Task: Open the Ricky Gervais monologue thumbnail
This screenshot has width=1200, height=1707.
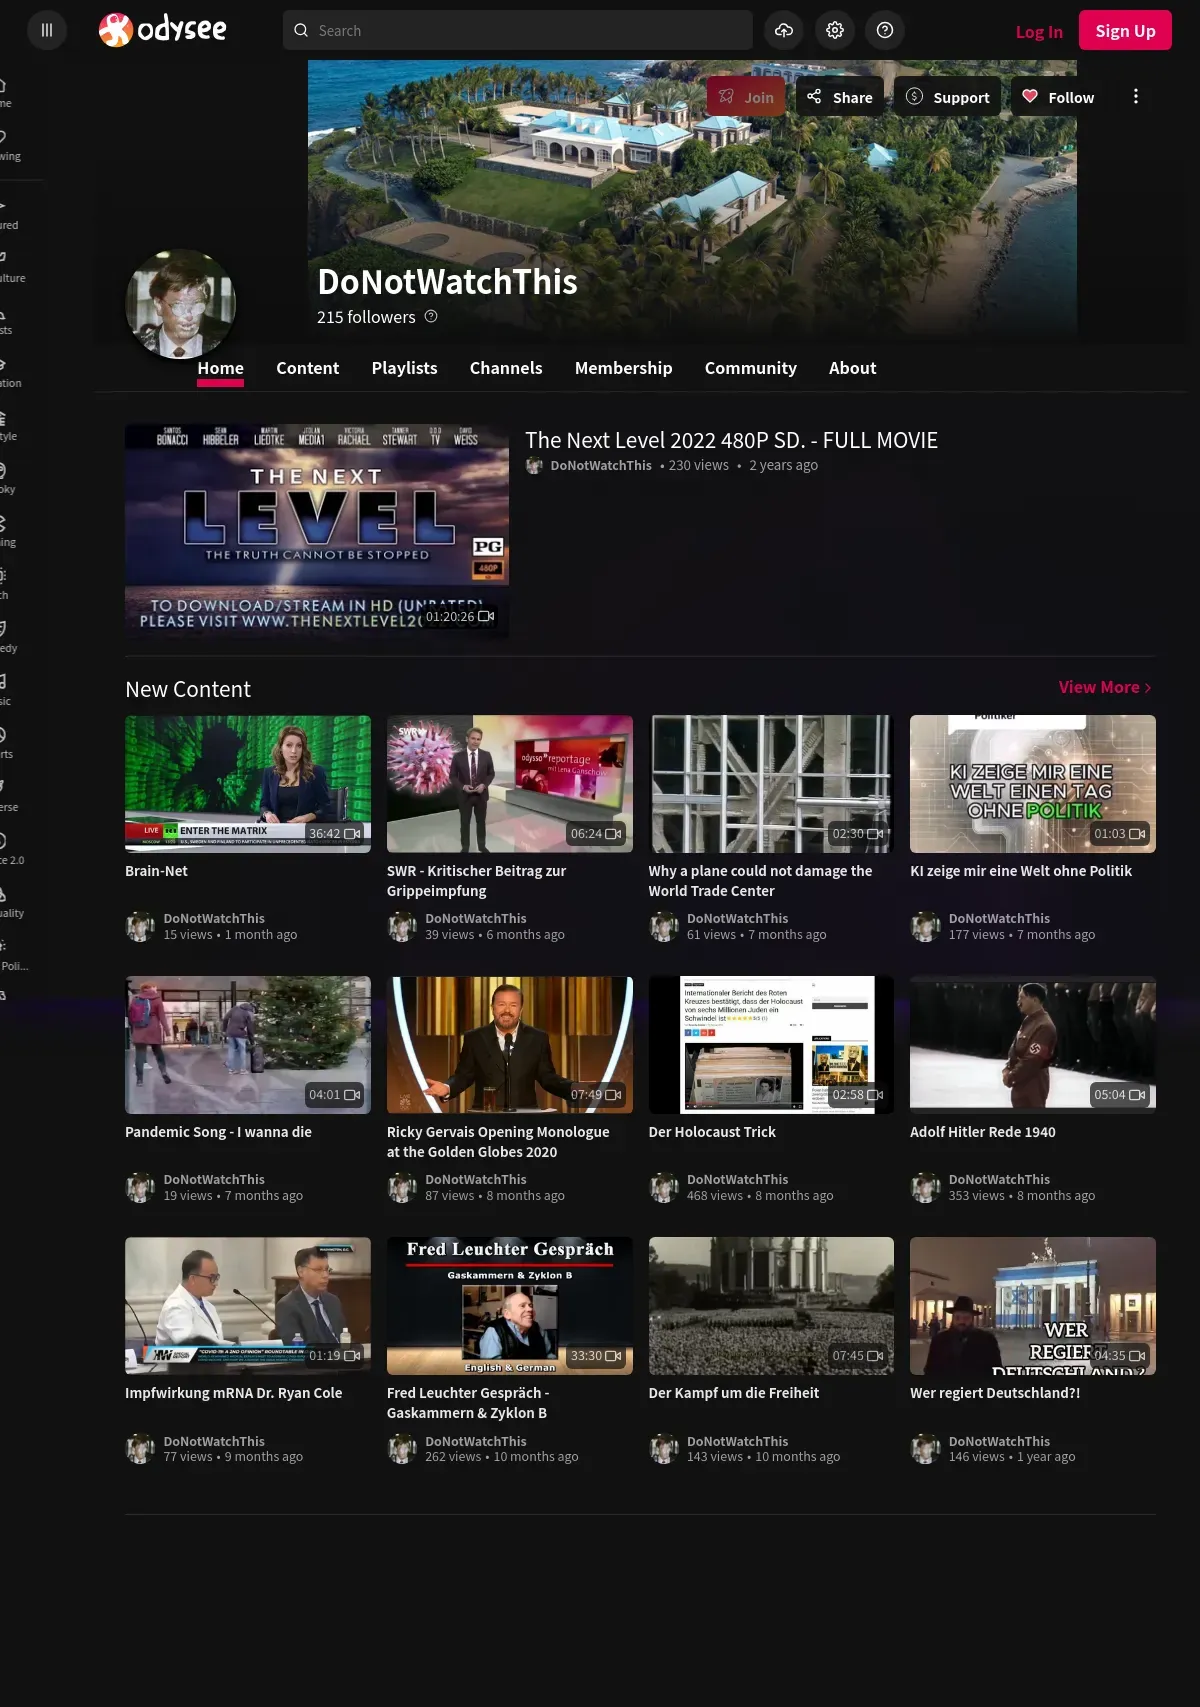Action: (510, 1045)
